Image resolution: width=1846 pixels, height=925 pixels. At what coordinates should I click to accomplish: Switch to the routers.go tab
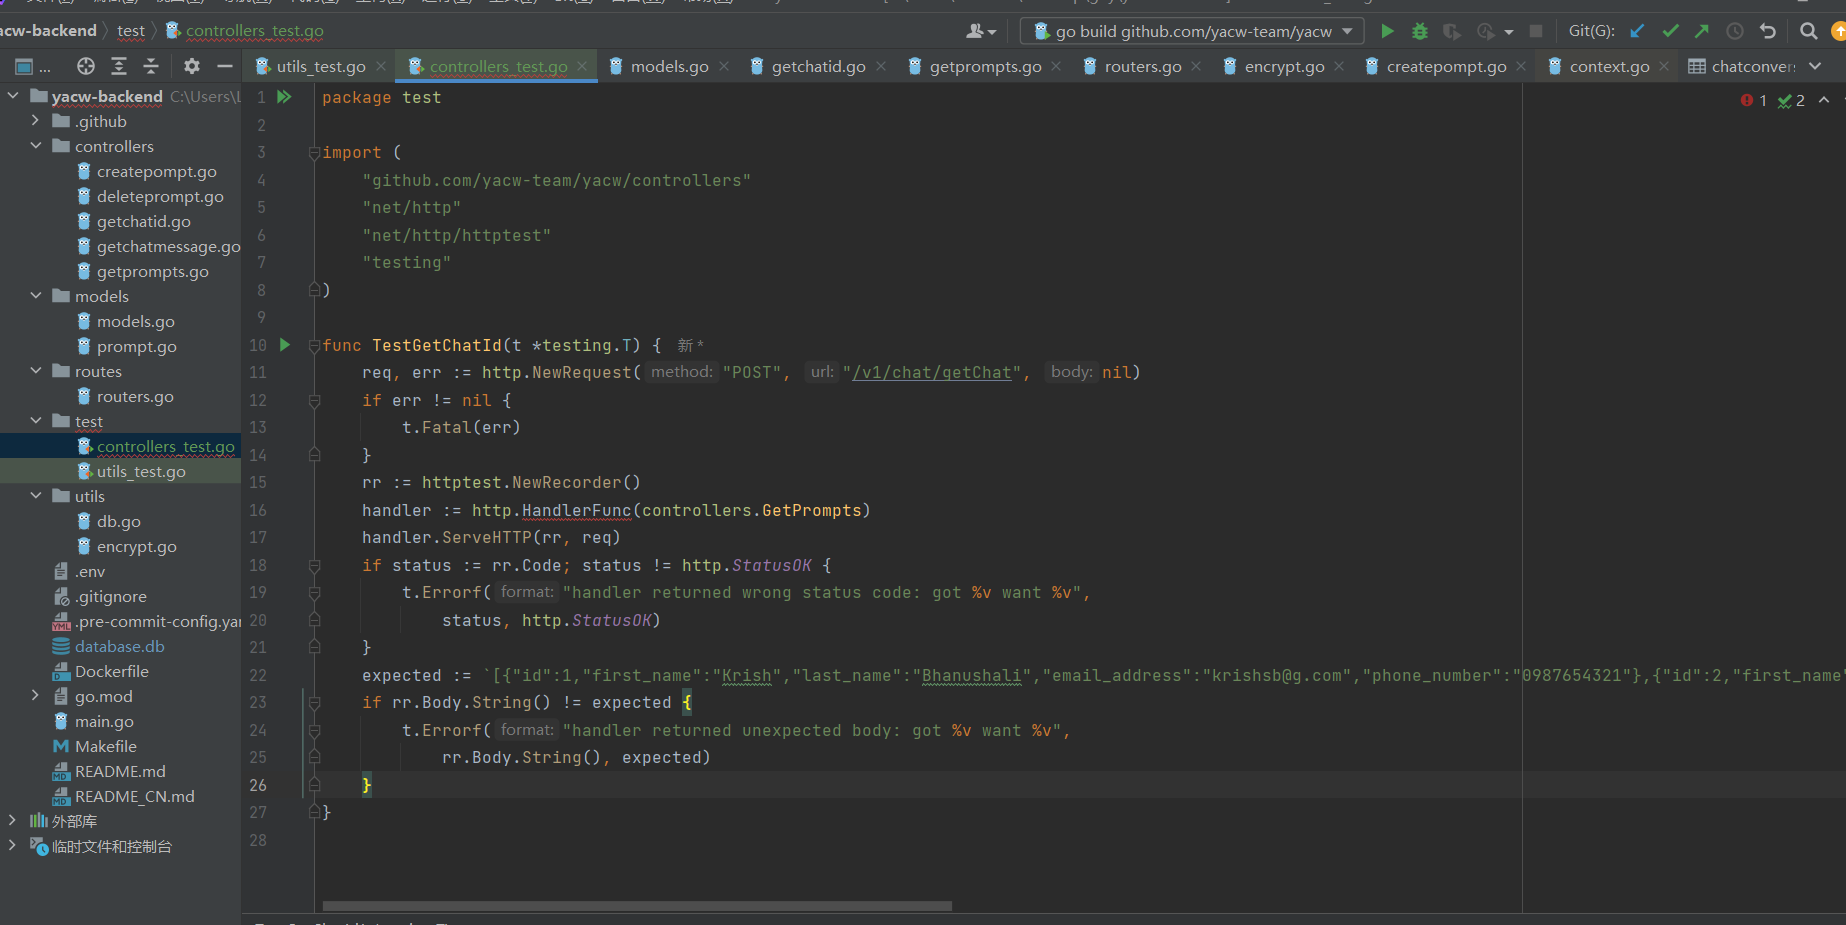1142,66
